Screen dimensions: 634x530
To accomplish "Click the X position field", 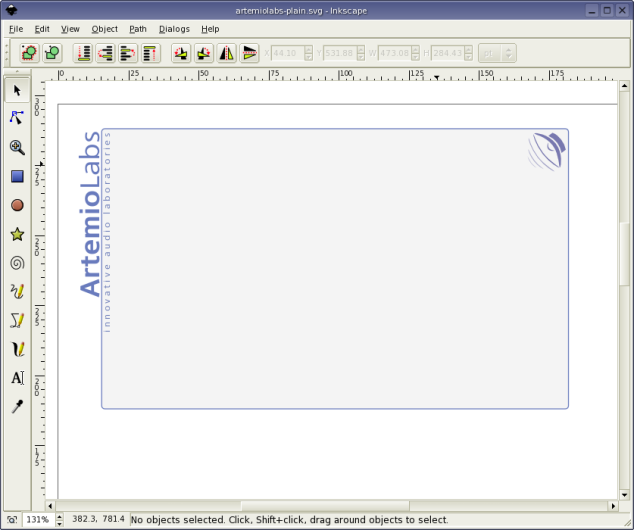I will tap(287, 53).
